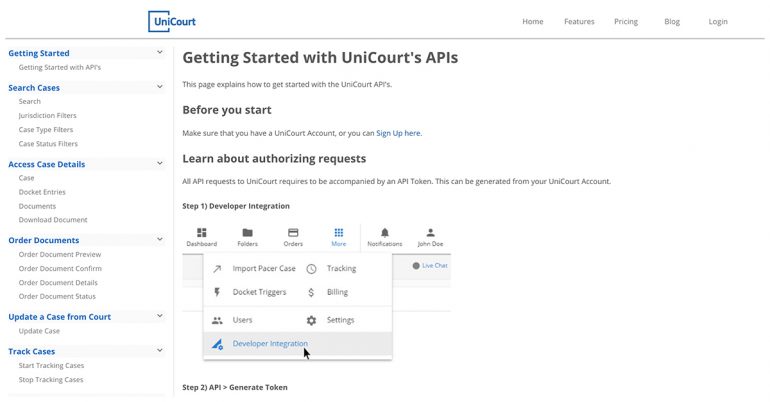Click the Live Chat status dot icon
The image size is (770, 402).
[416, 266]
